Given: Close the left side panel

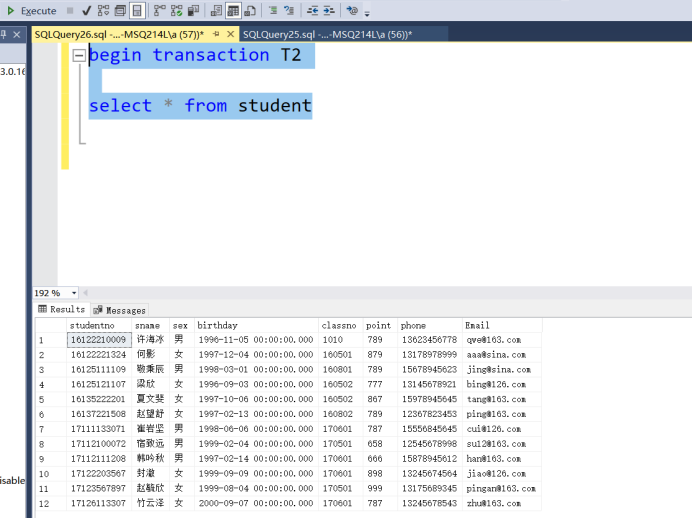Looking at the screenshot, I should [x=17, y=34].
